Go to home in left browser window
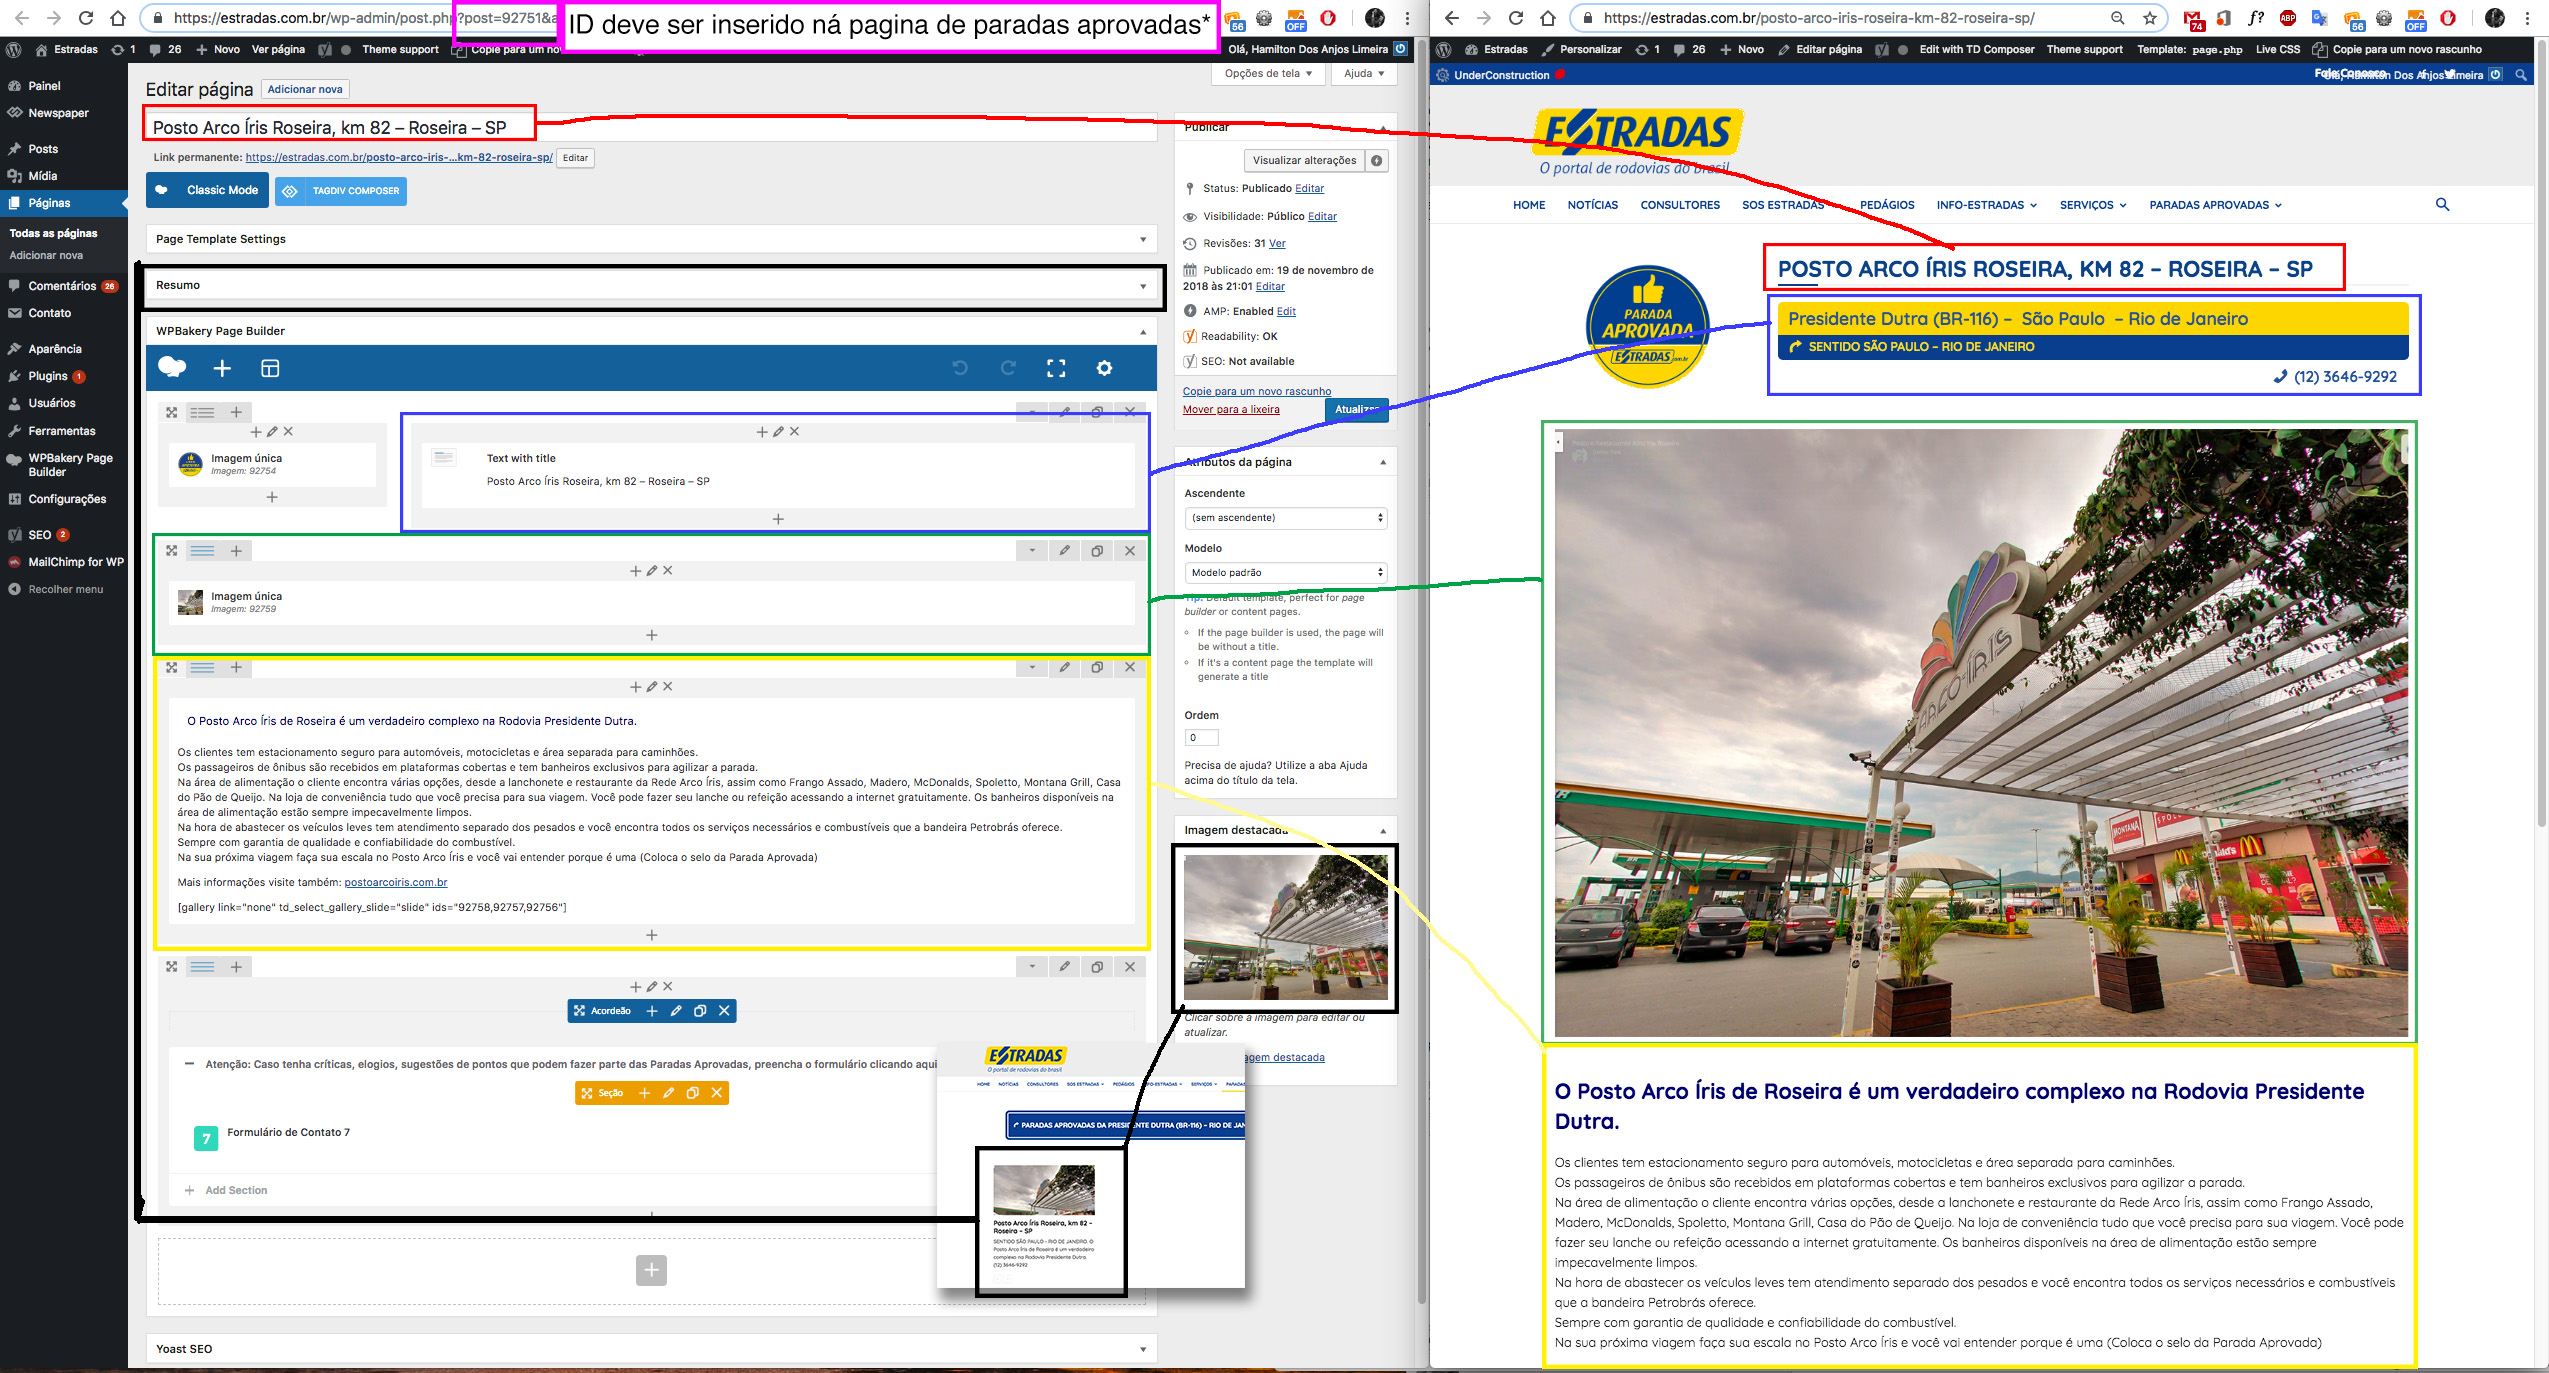 click(118, 18)
